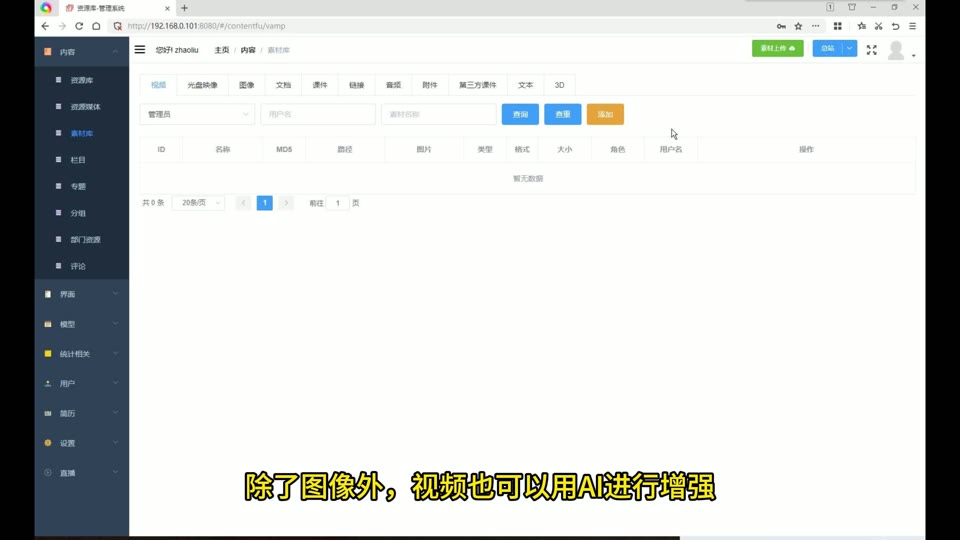Focus the 素材名称 input field
This screenshot has width=960, height=540.
(x=438, y=114)
